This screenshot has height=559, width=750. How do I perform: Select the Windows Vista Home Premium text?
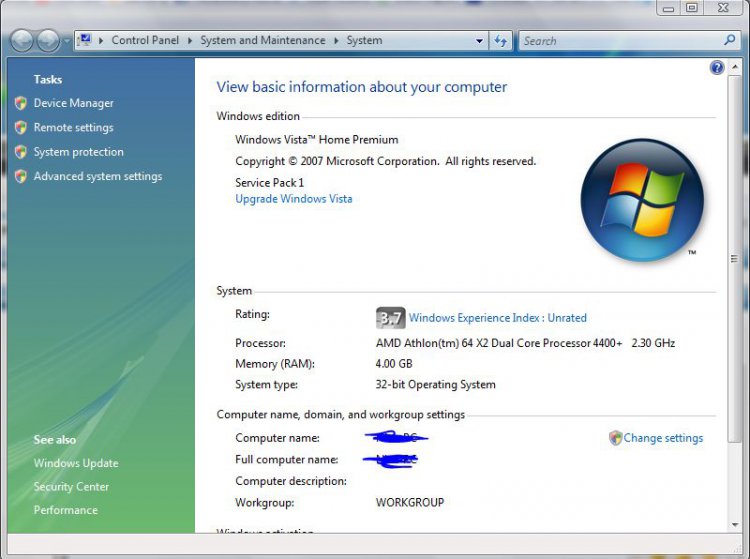[x=317, y=140]
